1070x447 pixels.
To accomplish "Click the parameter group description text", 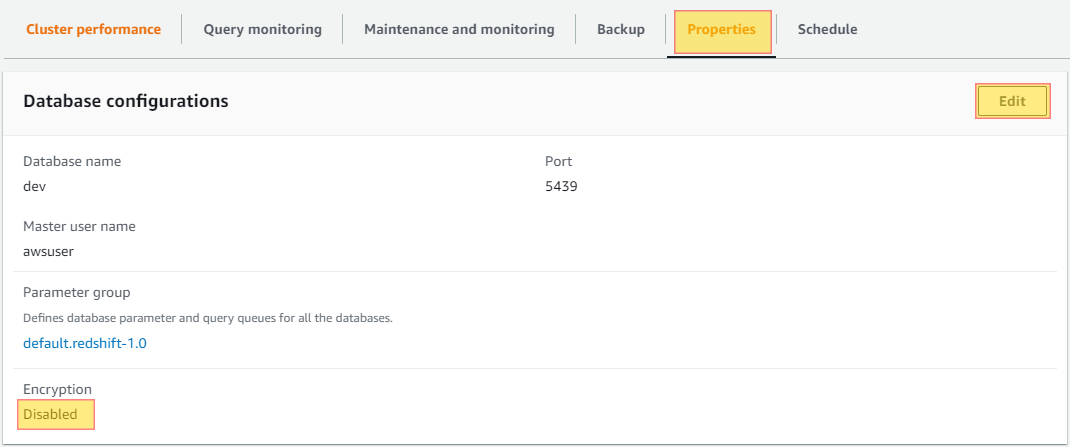I will (208, 318).
